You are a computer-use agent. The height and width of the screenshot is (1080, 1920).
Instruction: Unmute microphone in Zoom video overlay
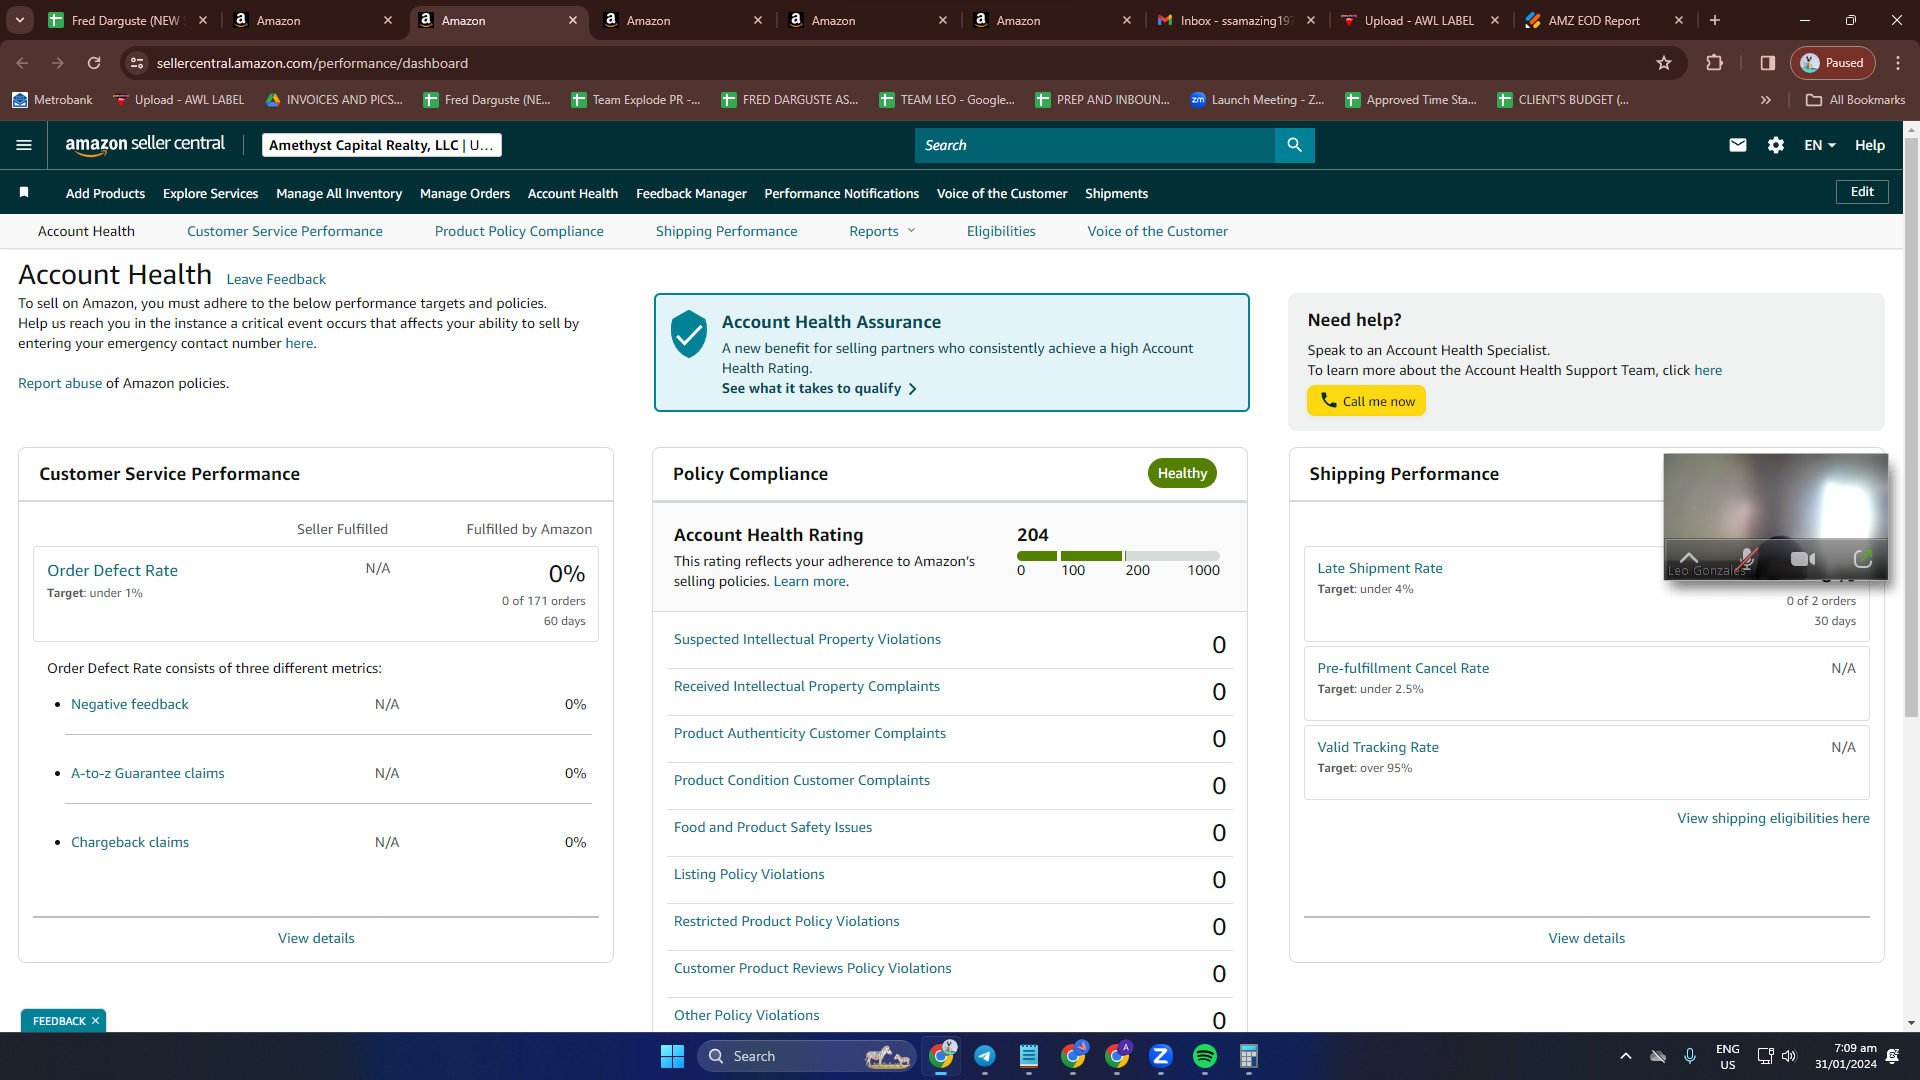click(x=1747, y=559)
